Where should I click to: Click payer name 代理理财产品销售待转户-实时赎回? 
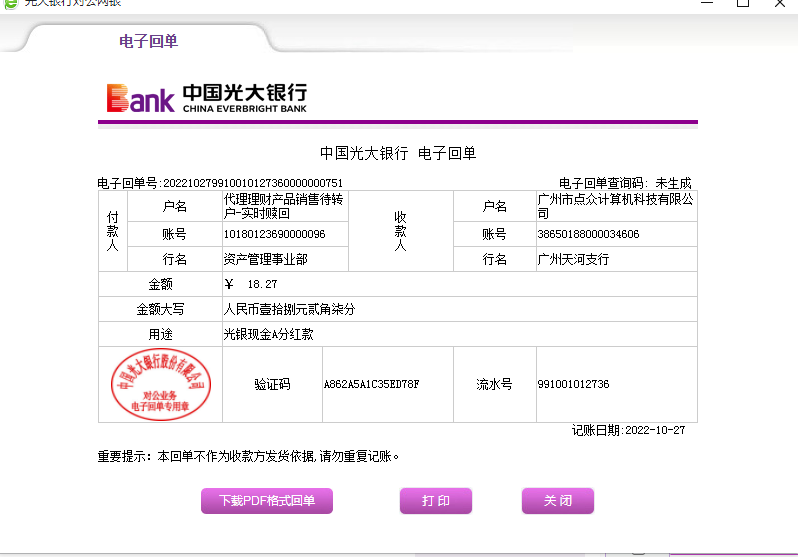pyautogui.click(x=283, y=206)
